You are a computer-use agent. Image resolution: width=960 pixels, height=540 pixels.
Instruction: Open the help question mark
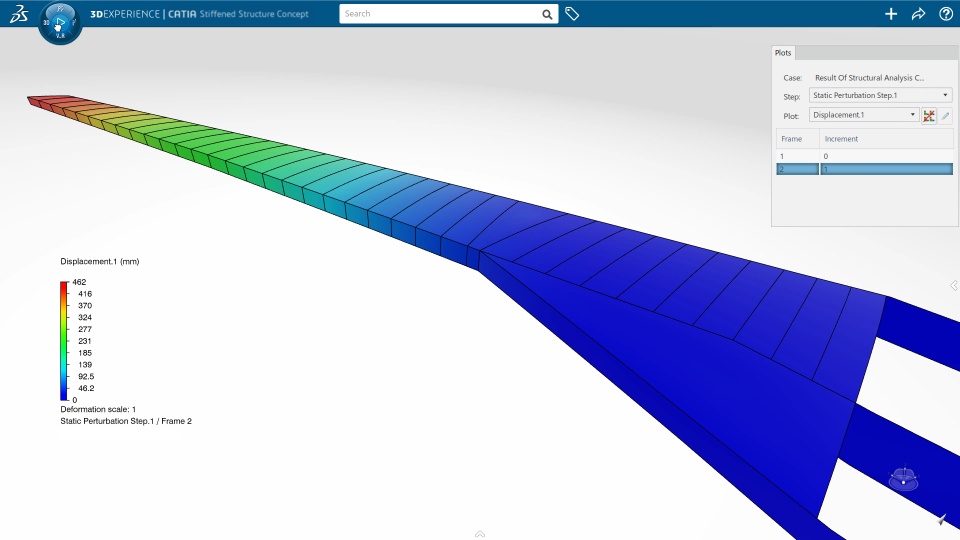tap(946, 13)
